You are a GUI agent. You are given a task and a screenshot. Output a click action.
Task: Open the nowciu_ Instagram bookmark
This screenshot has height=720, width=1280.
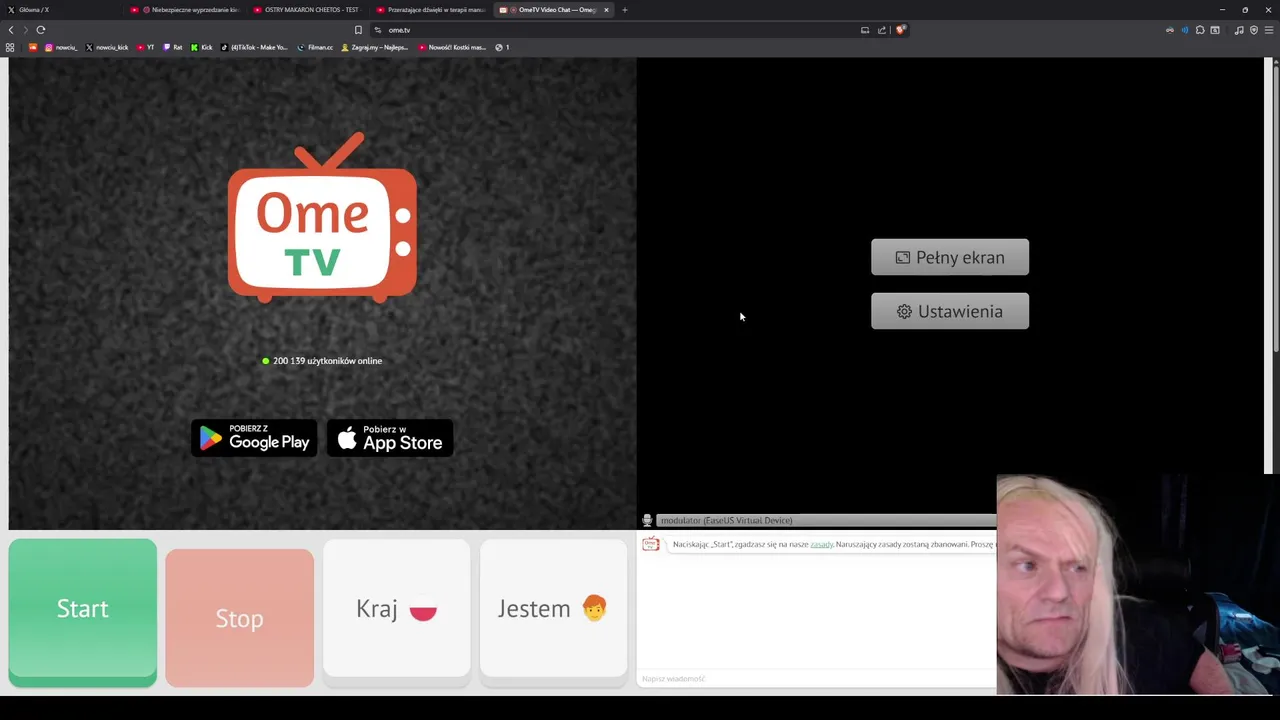coord(61,47)
